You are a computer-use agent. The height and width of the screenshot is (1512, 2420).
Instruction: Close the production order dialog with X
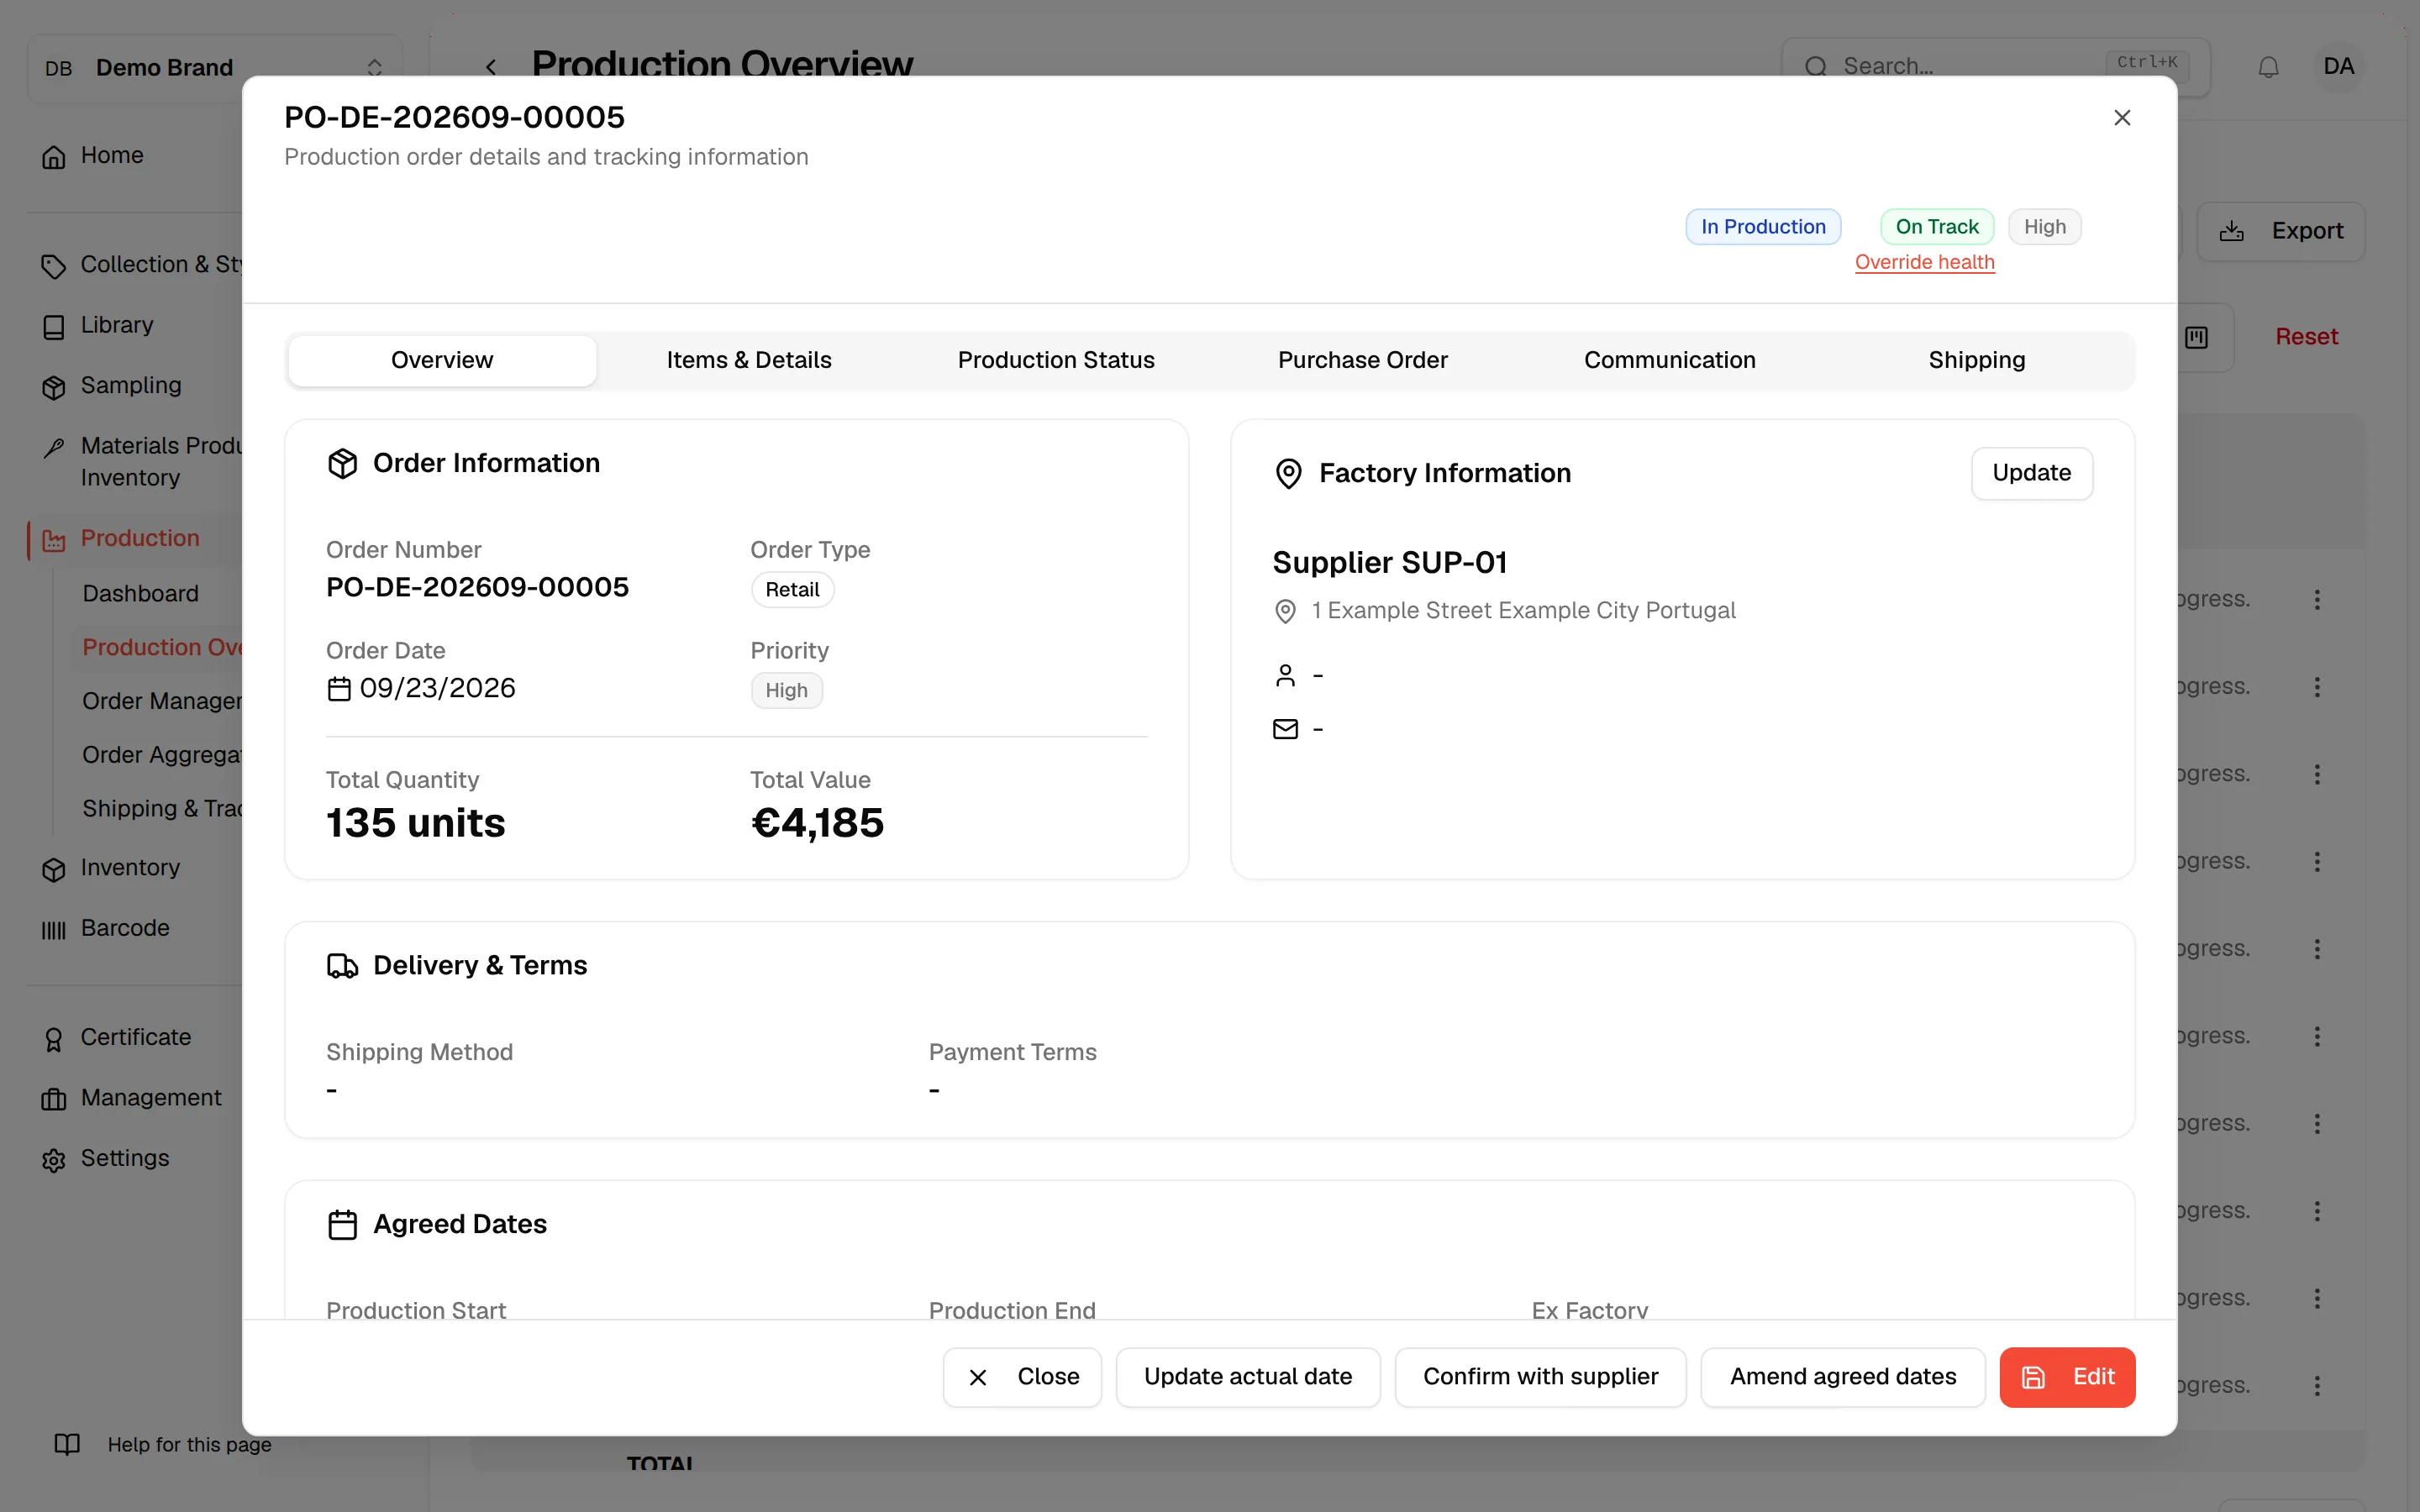pyautogui.click(x=2122, y=118)
